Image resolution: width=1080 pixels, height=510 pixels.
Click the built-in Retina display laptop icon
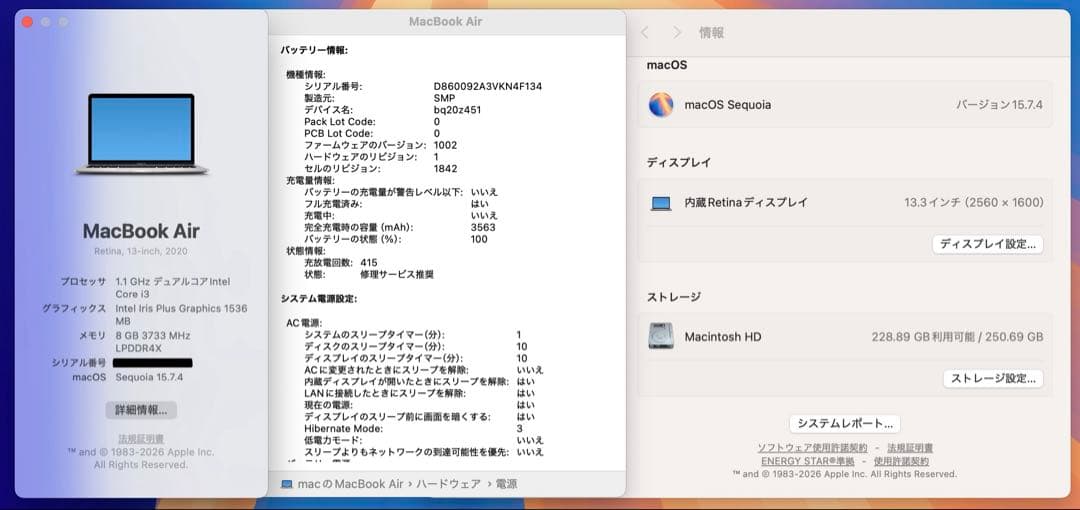(x=661, y=203)
